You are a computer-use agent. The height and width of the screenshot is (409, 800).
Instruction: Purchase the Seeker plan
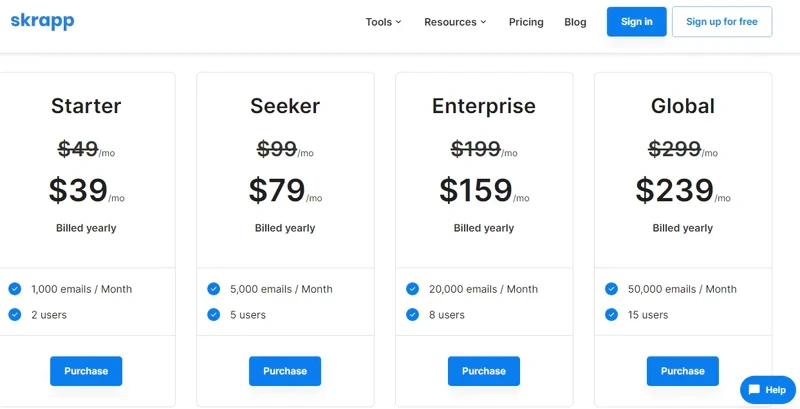pyautogui.click(x=285, y=371)
